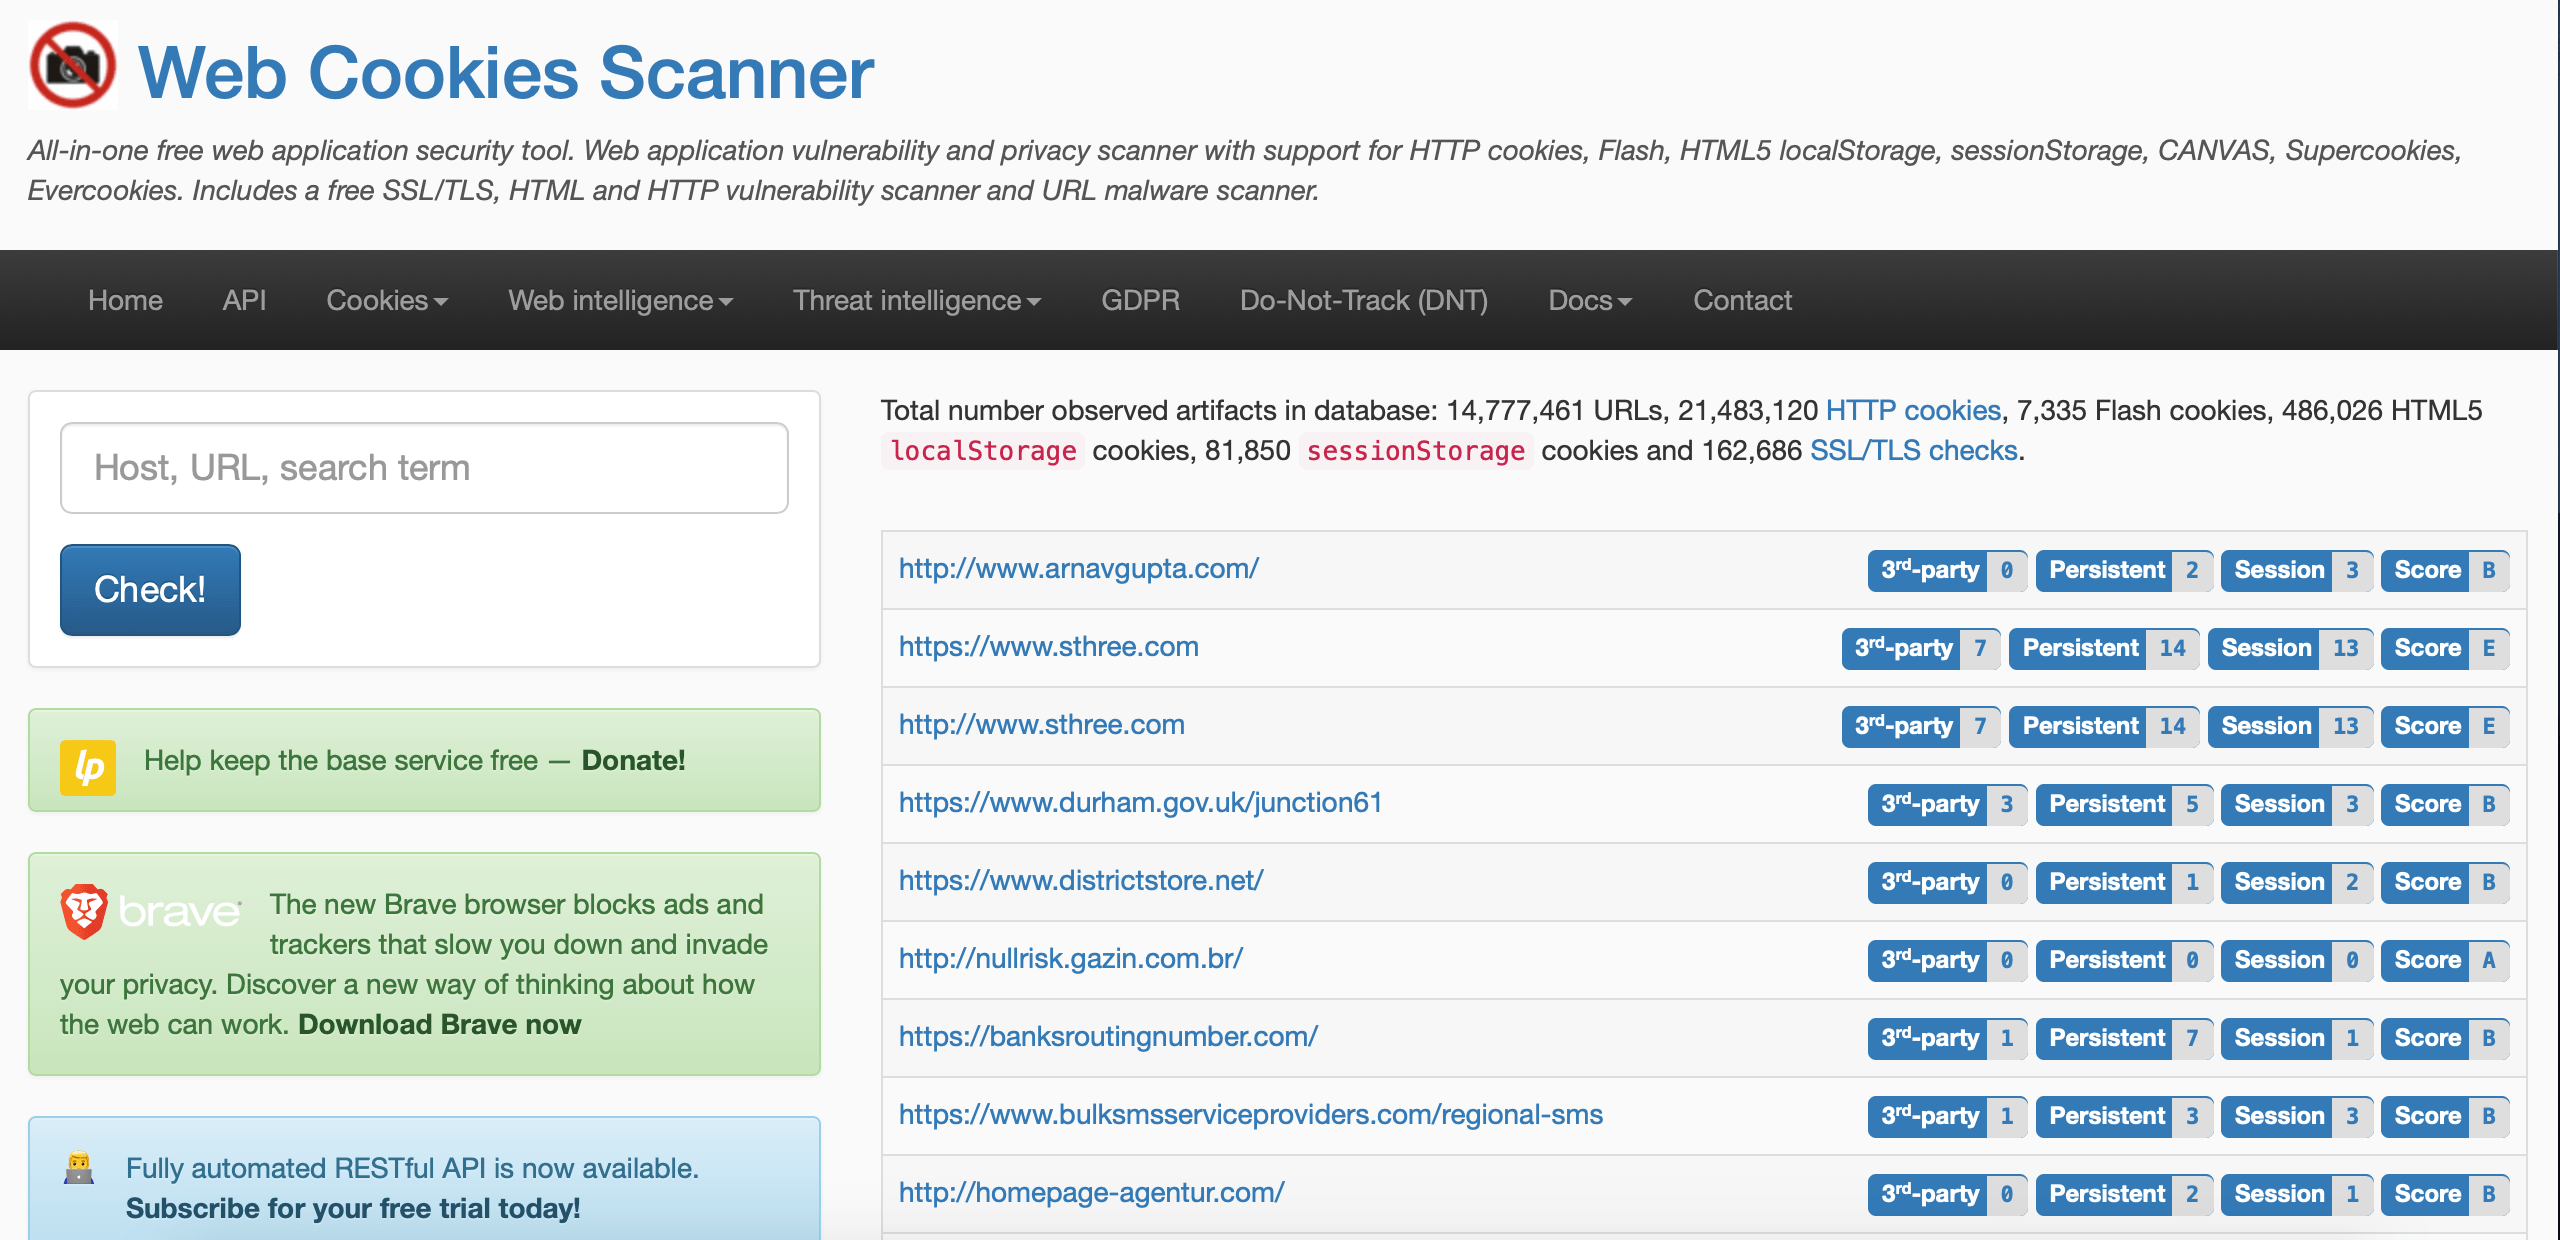
Task: Click the 3rd-party 7 badge for https sthree.com
Action: 1919,648
